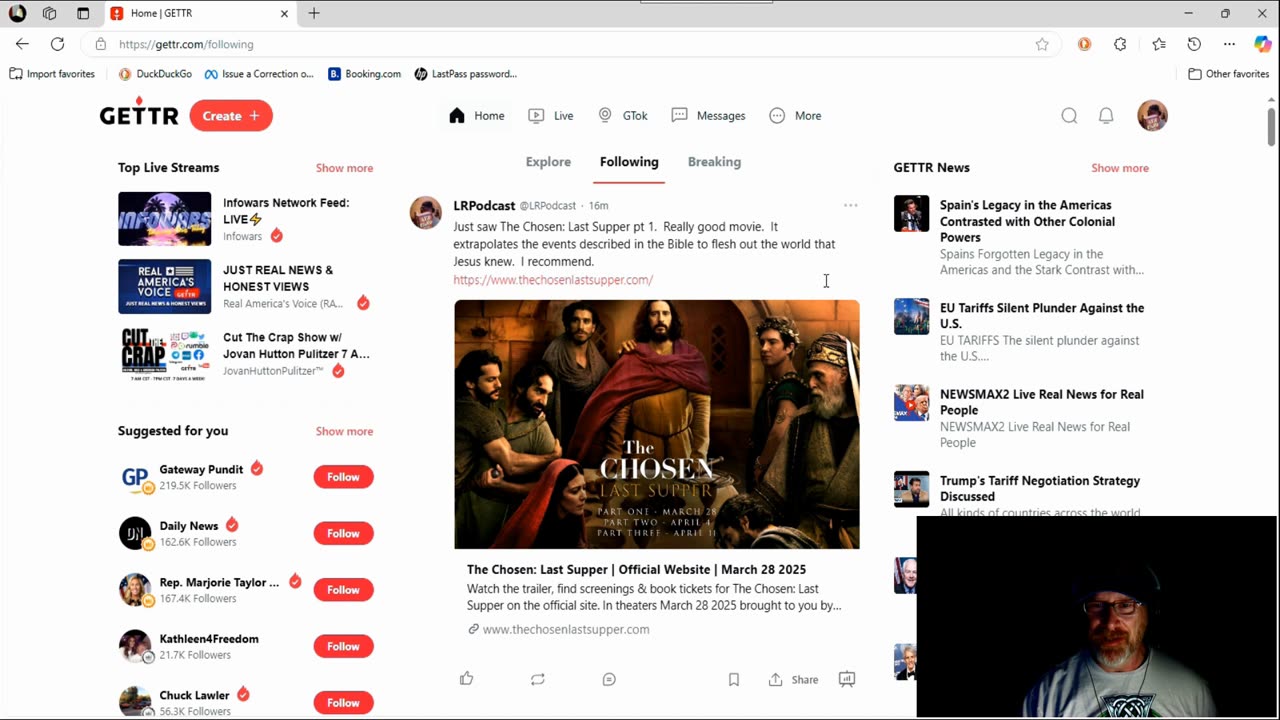Open the comment icon under the post

pyautogui.click(x=609, y=679)
